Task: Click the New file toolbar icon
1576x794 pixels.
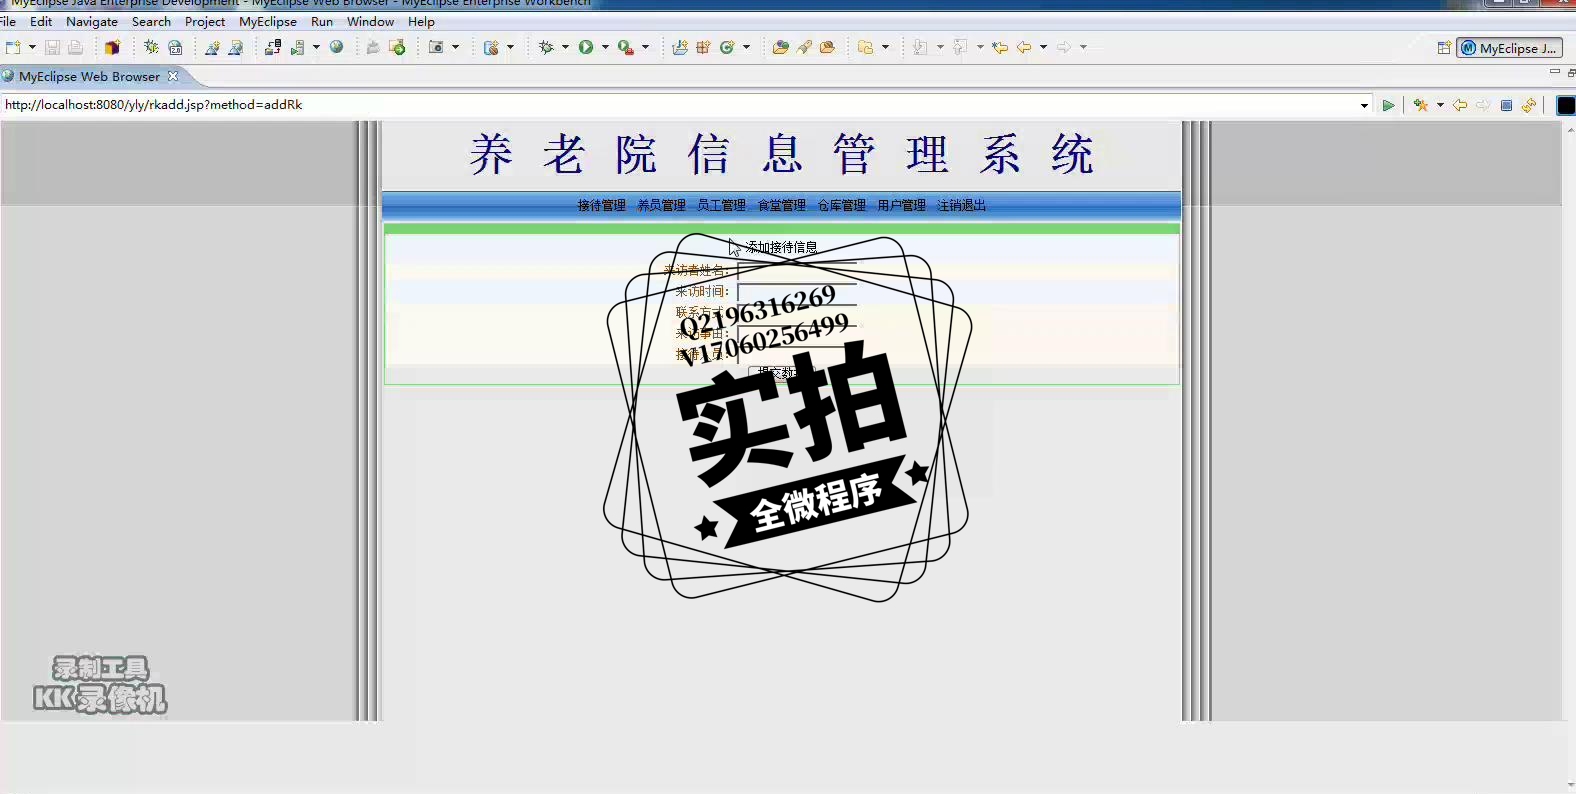Action: tap(13, 47)
